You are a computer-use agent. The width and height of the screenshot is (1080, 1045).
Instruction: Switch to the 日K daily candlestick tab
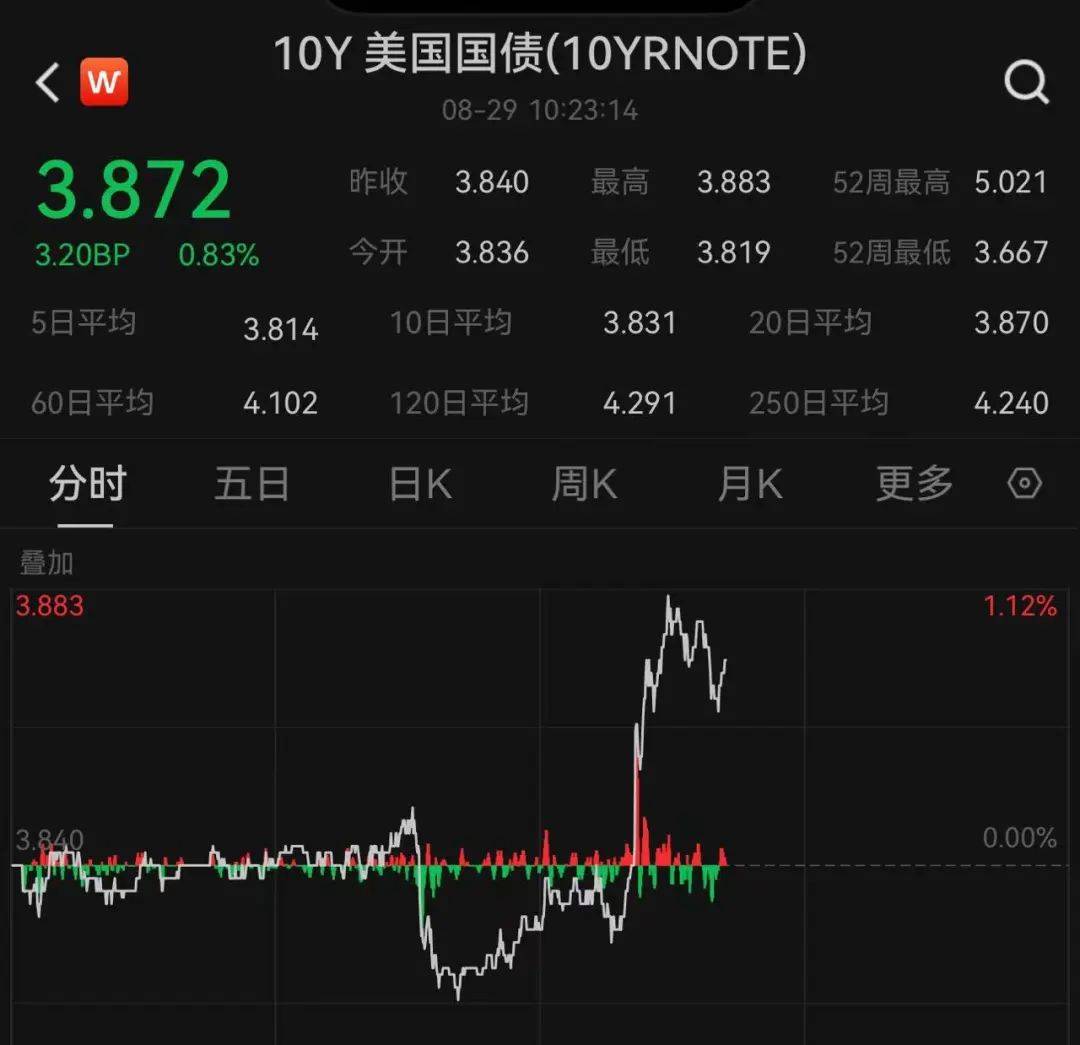pos(418,482)
